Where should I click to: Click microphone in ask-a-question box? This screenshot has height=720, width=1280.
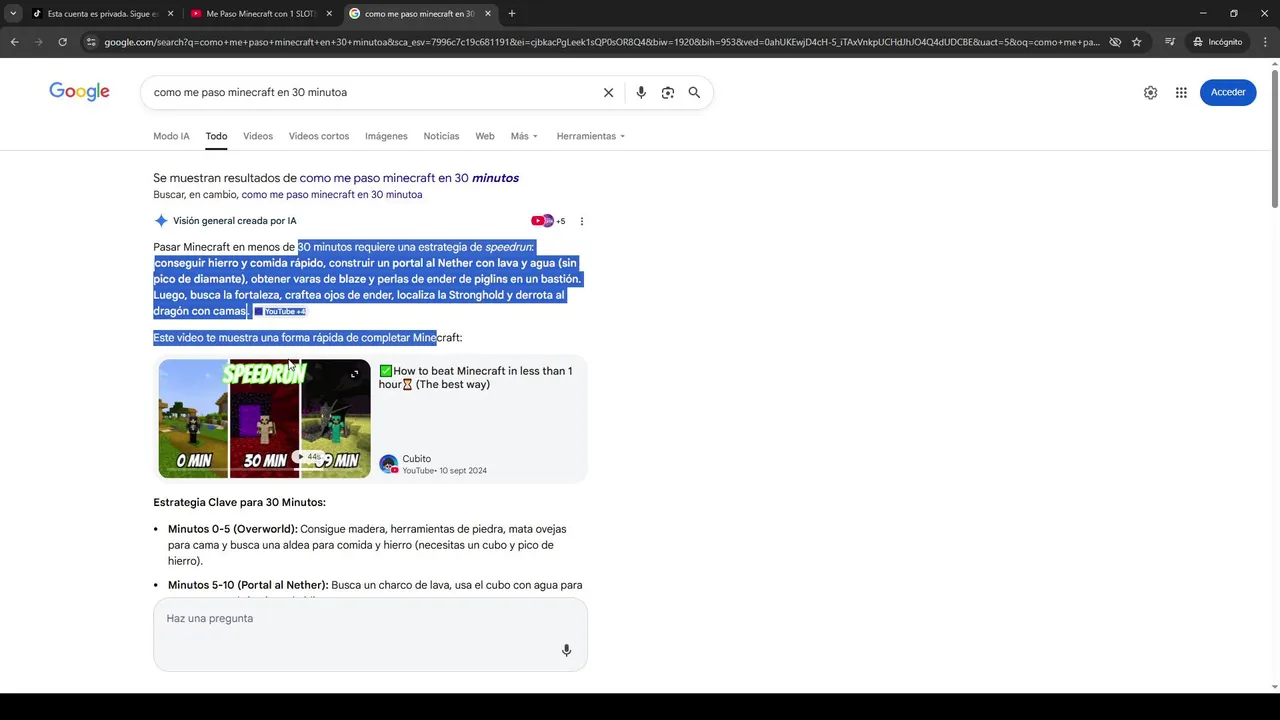tap(566, 650)
